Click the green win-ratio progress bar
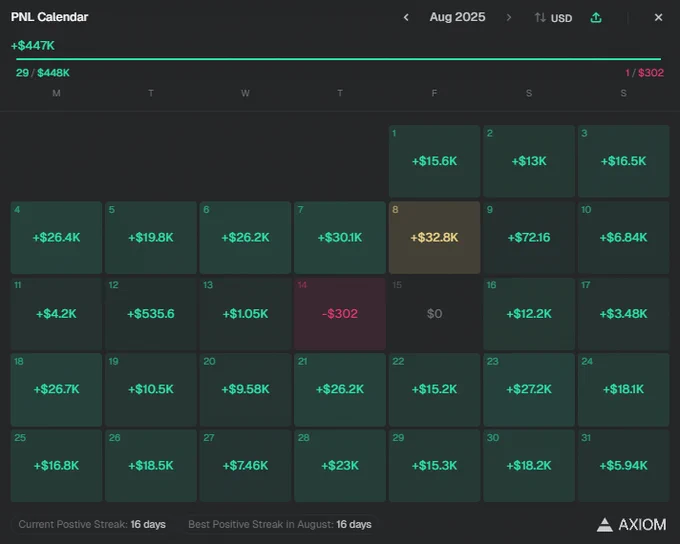 (338, 59)
